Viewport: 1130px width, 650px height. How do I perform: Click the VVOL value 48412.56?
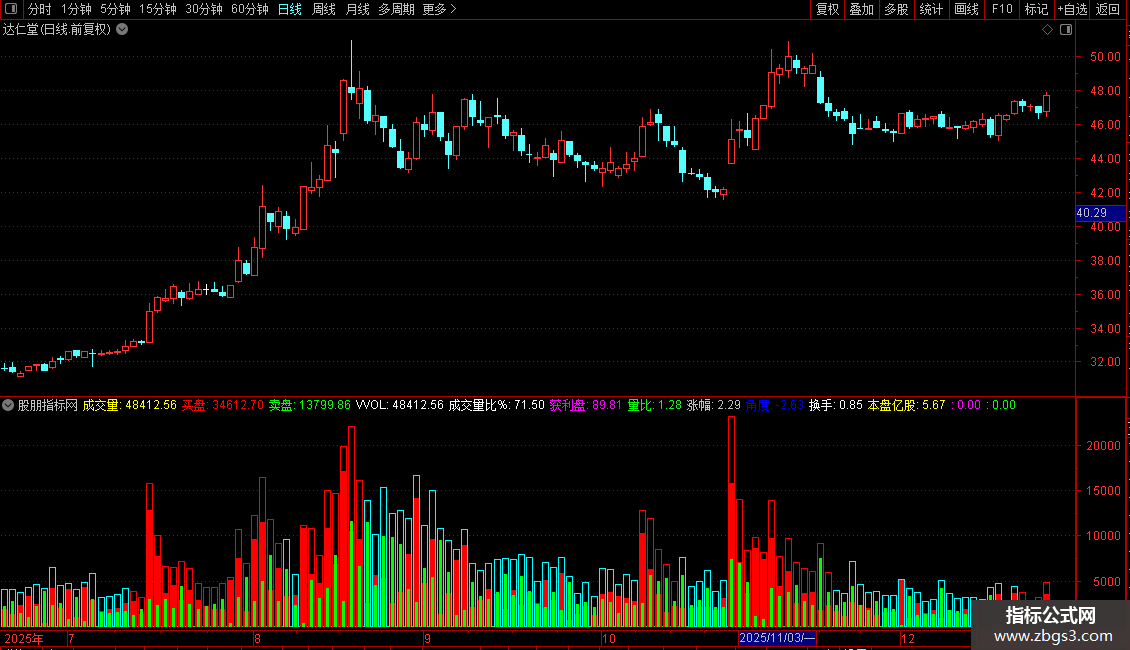pyautogui.click(x=418, y=405)
